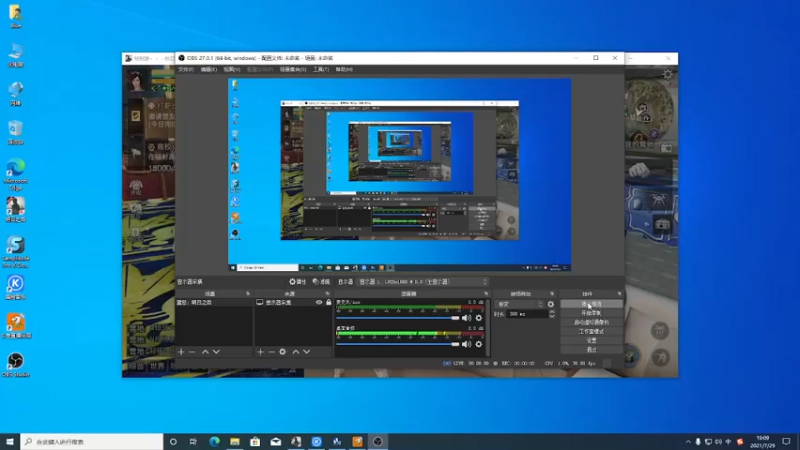Remove the selected scene with the minus icon
Image resolution: width=800 pixels, height=450 pixels.
point(192,352)
